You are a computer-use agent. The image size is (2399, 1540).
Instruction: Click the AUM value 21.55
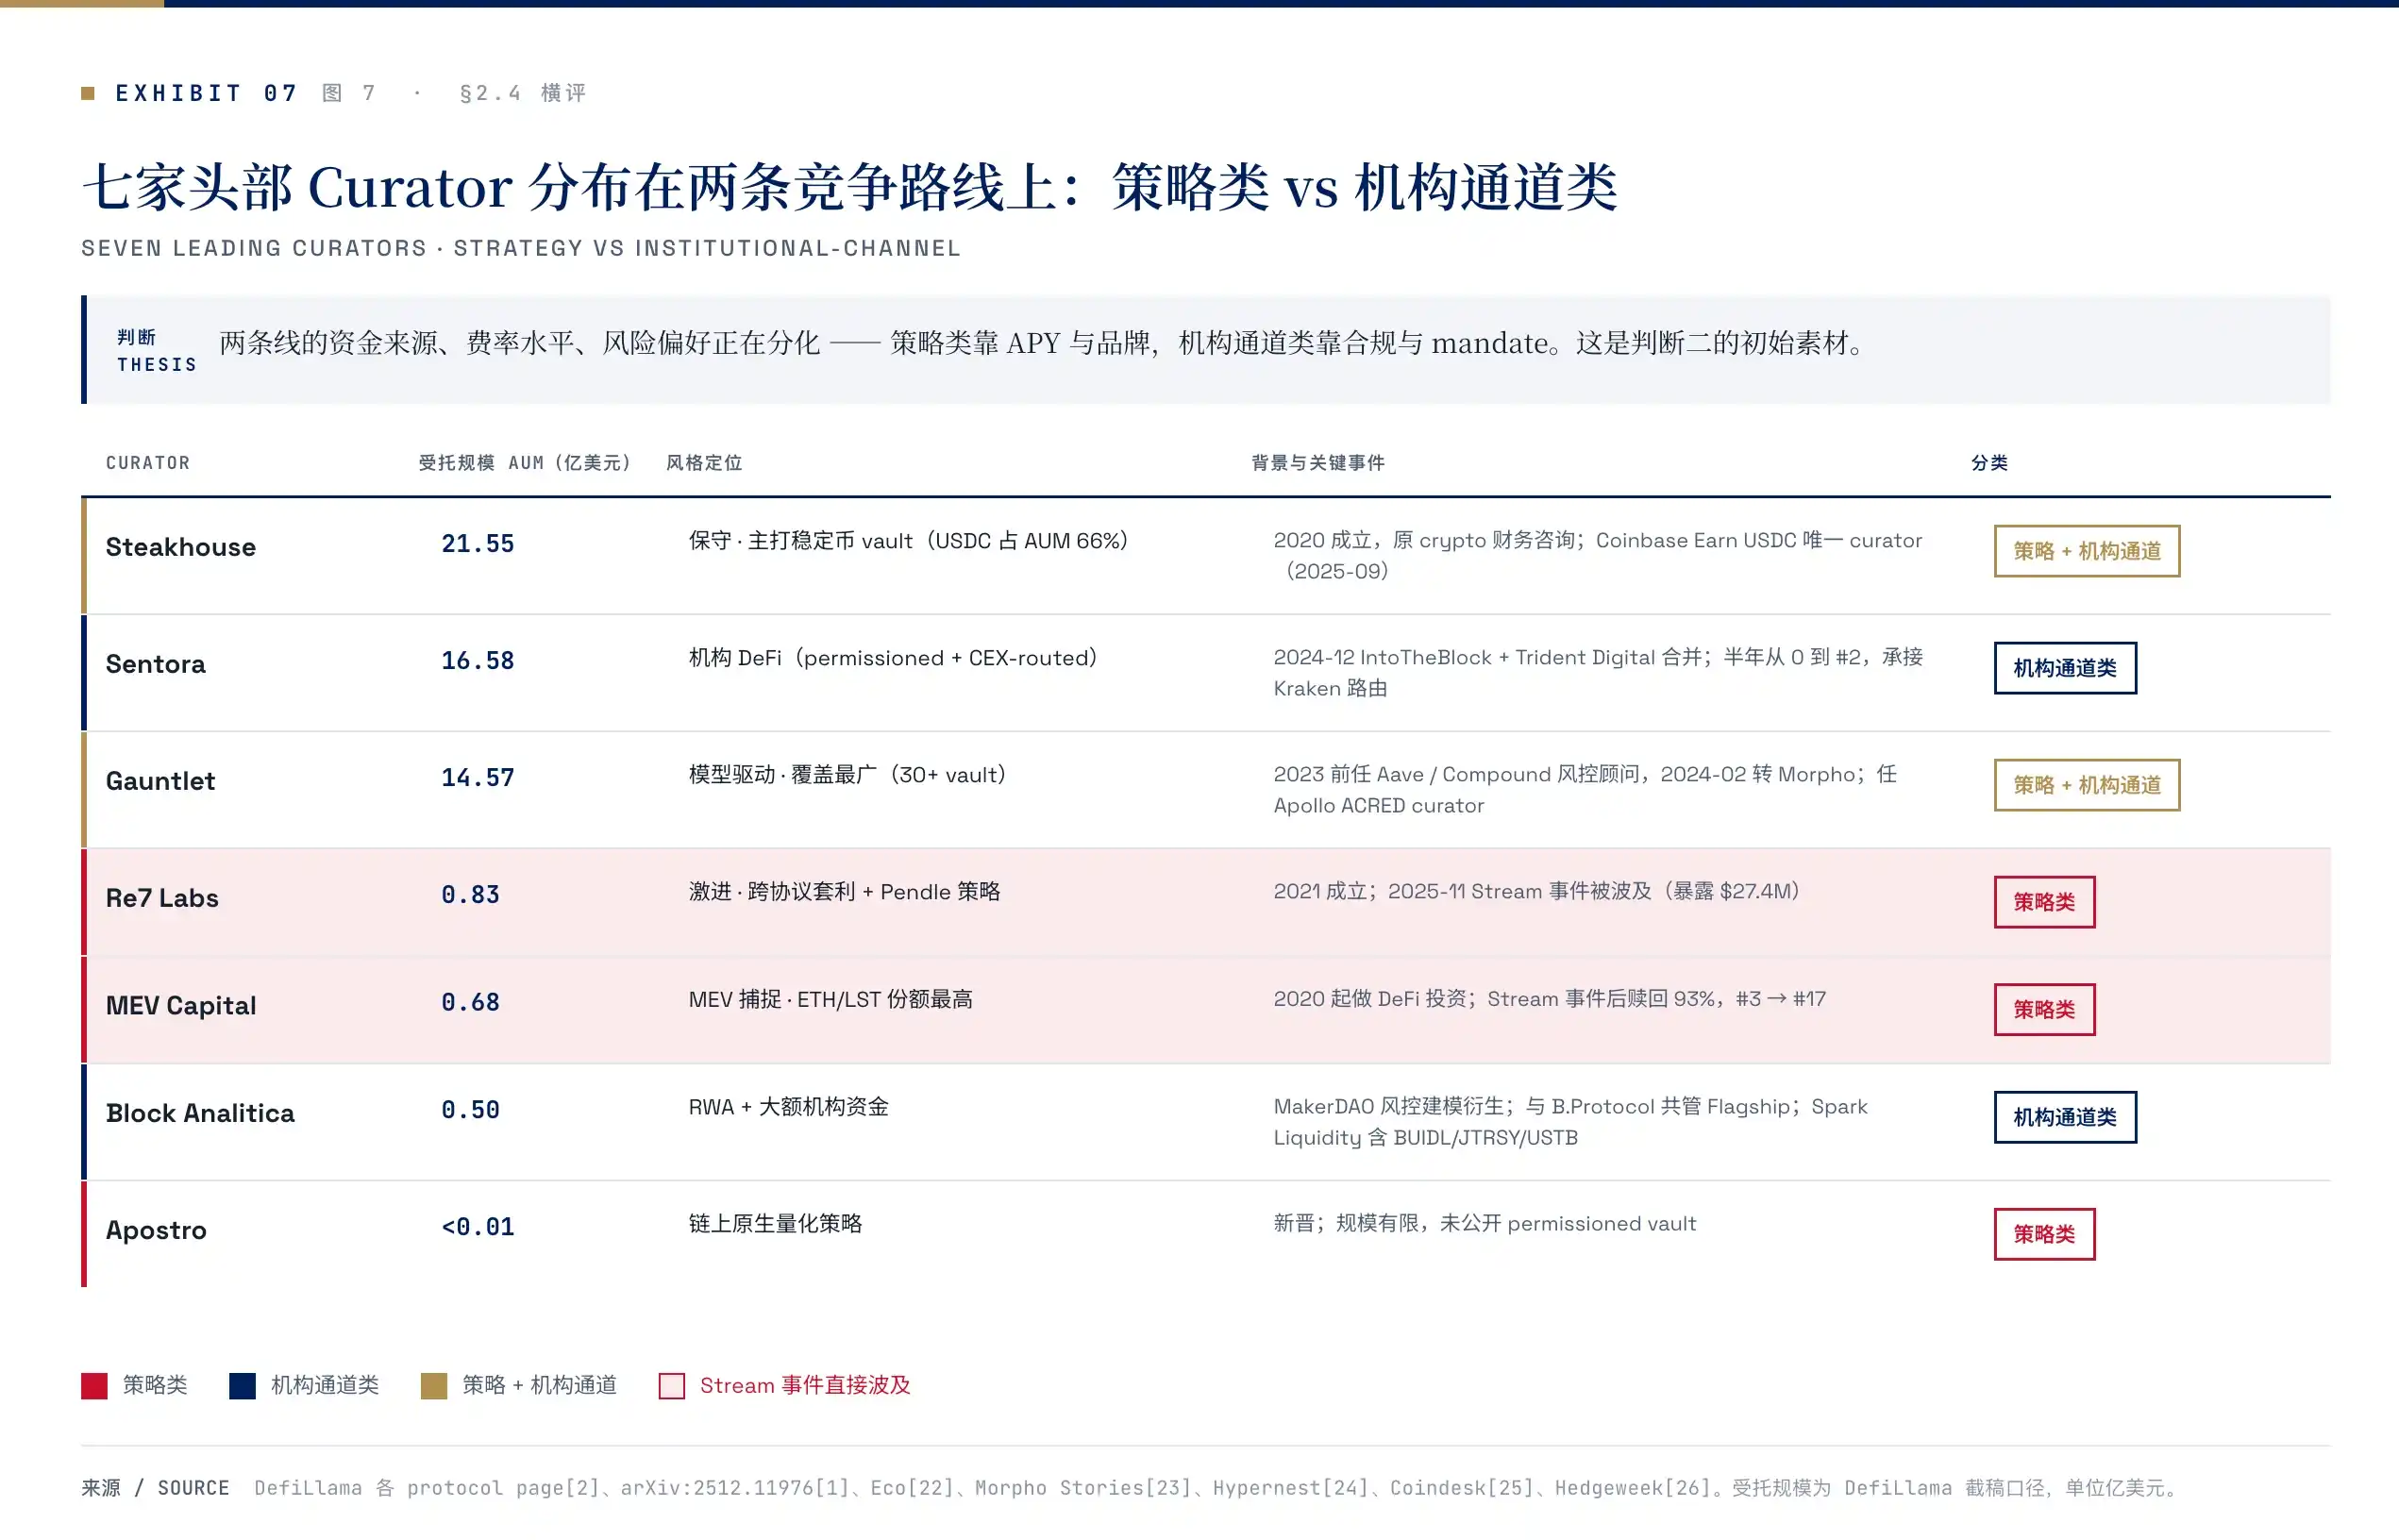[x=478, y=544]
